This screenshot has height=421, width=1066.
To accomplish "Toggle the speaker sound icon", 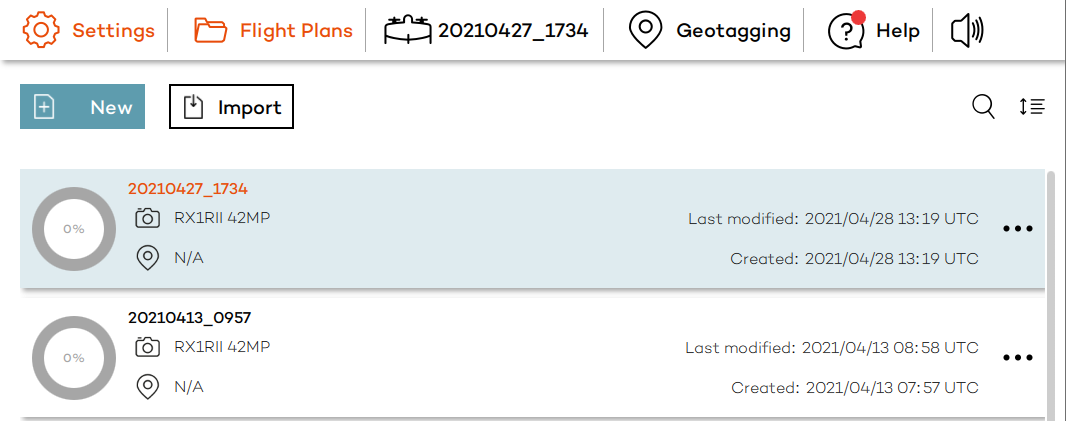I will click(966, 31).
